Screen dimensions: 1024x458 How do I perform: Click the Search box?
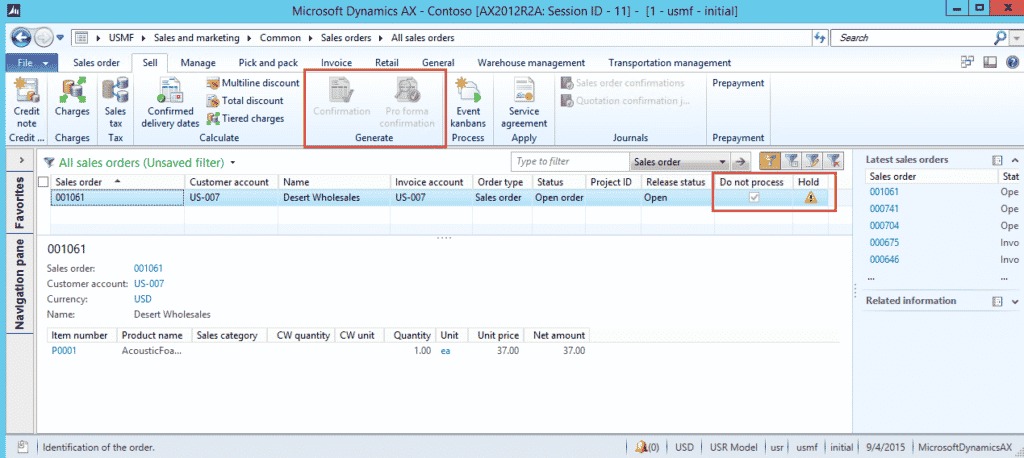pyautogui.click(x=914, y=38)
